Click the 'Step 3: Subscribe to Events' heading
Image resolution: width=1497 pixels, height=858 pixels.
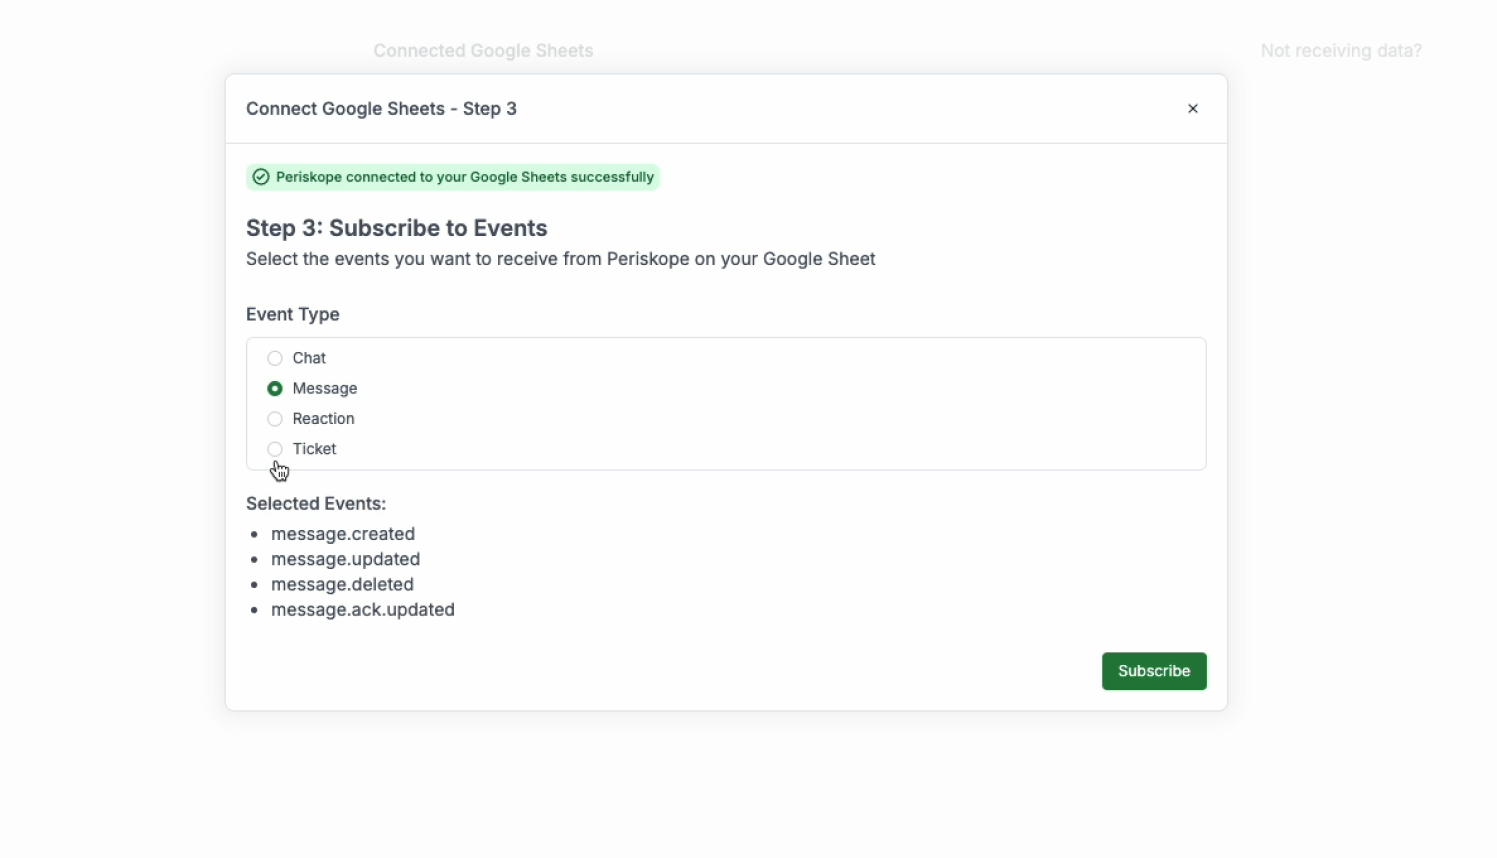click(x=397, y=228)
